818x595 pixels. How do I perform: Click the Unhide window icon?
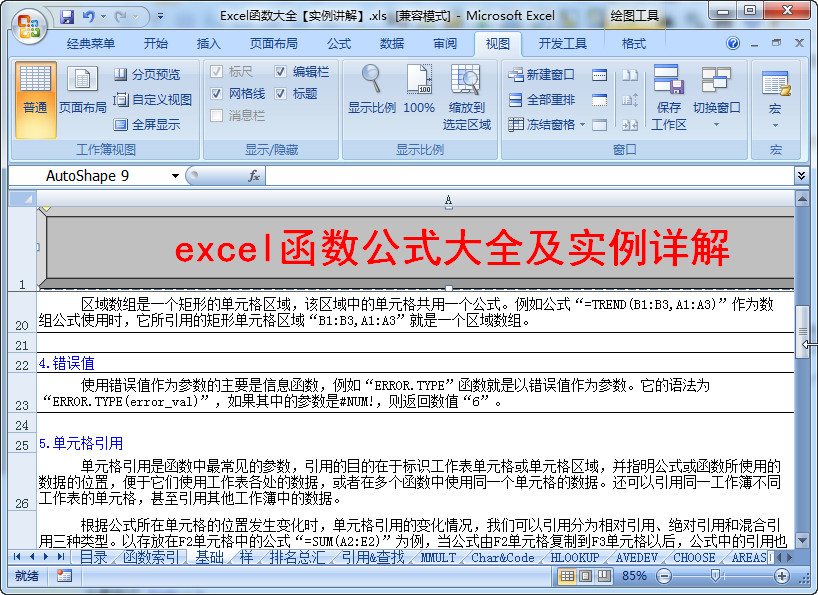click(599, 125)
